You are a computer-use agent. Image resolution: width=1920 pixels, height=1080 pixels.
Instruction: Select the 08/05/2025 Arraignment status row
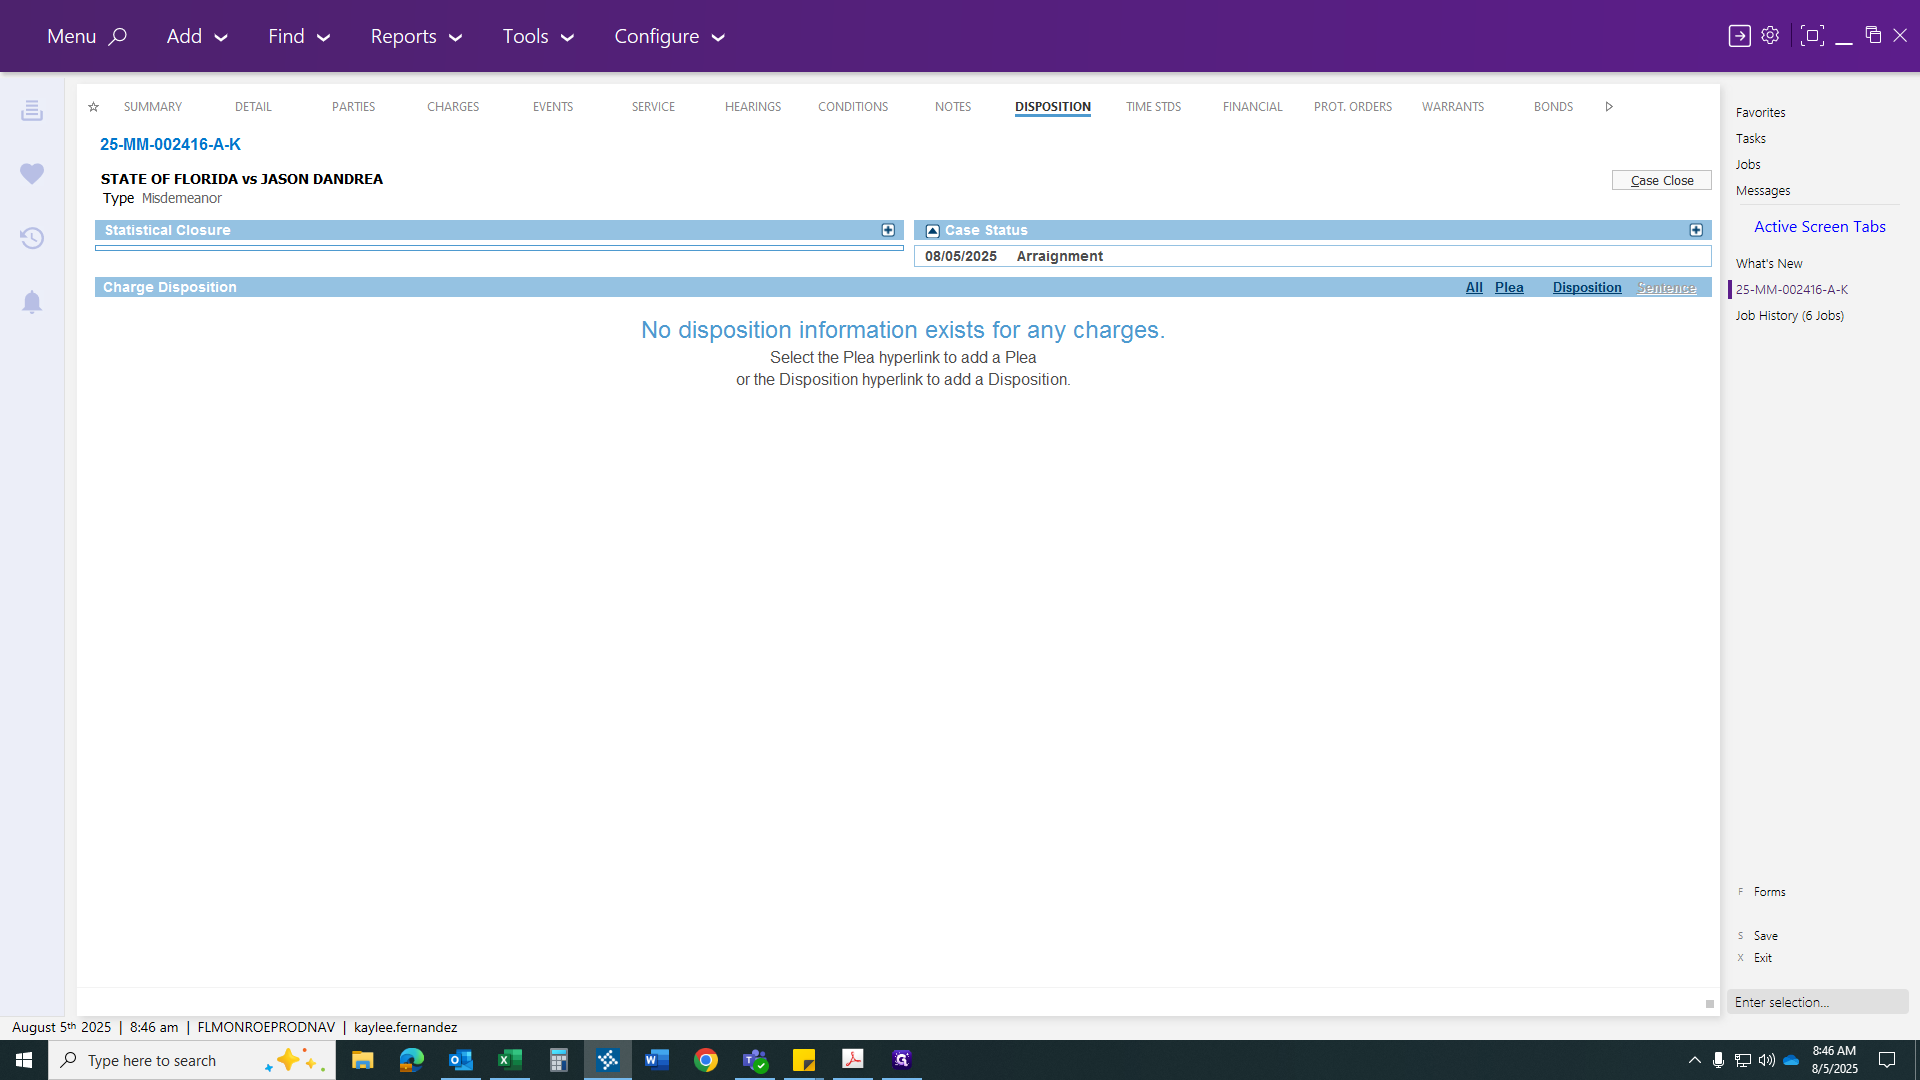pyautogui.click(x=1312, y=257)
